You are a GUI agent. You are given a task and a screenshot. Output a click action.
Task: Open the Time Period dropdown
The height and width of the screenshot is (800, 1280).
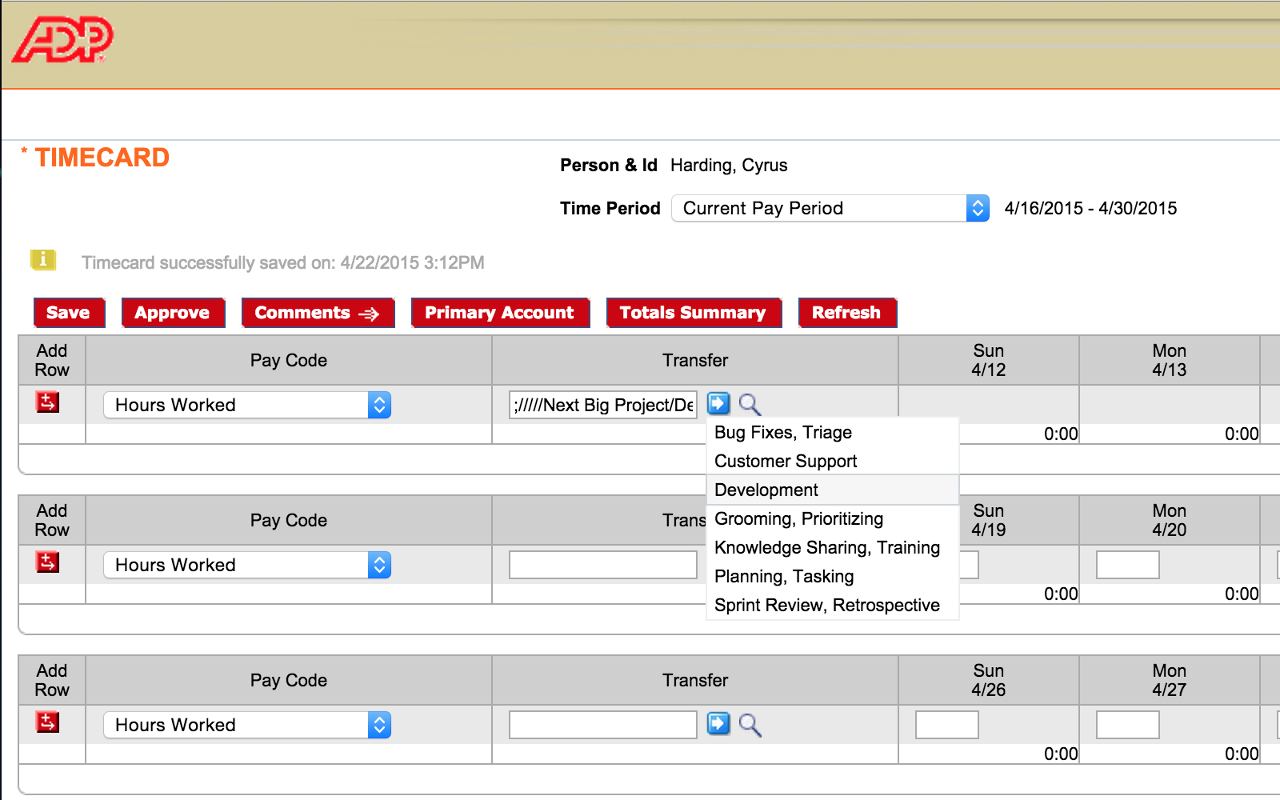975,208
